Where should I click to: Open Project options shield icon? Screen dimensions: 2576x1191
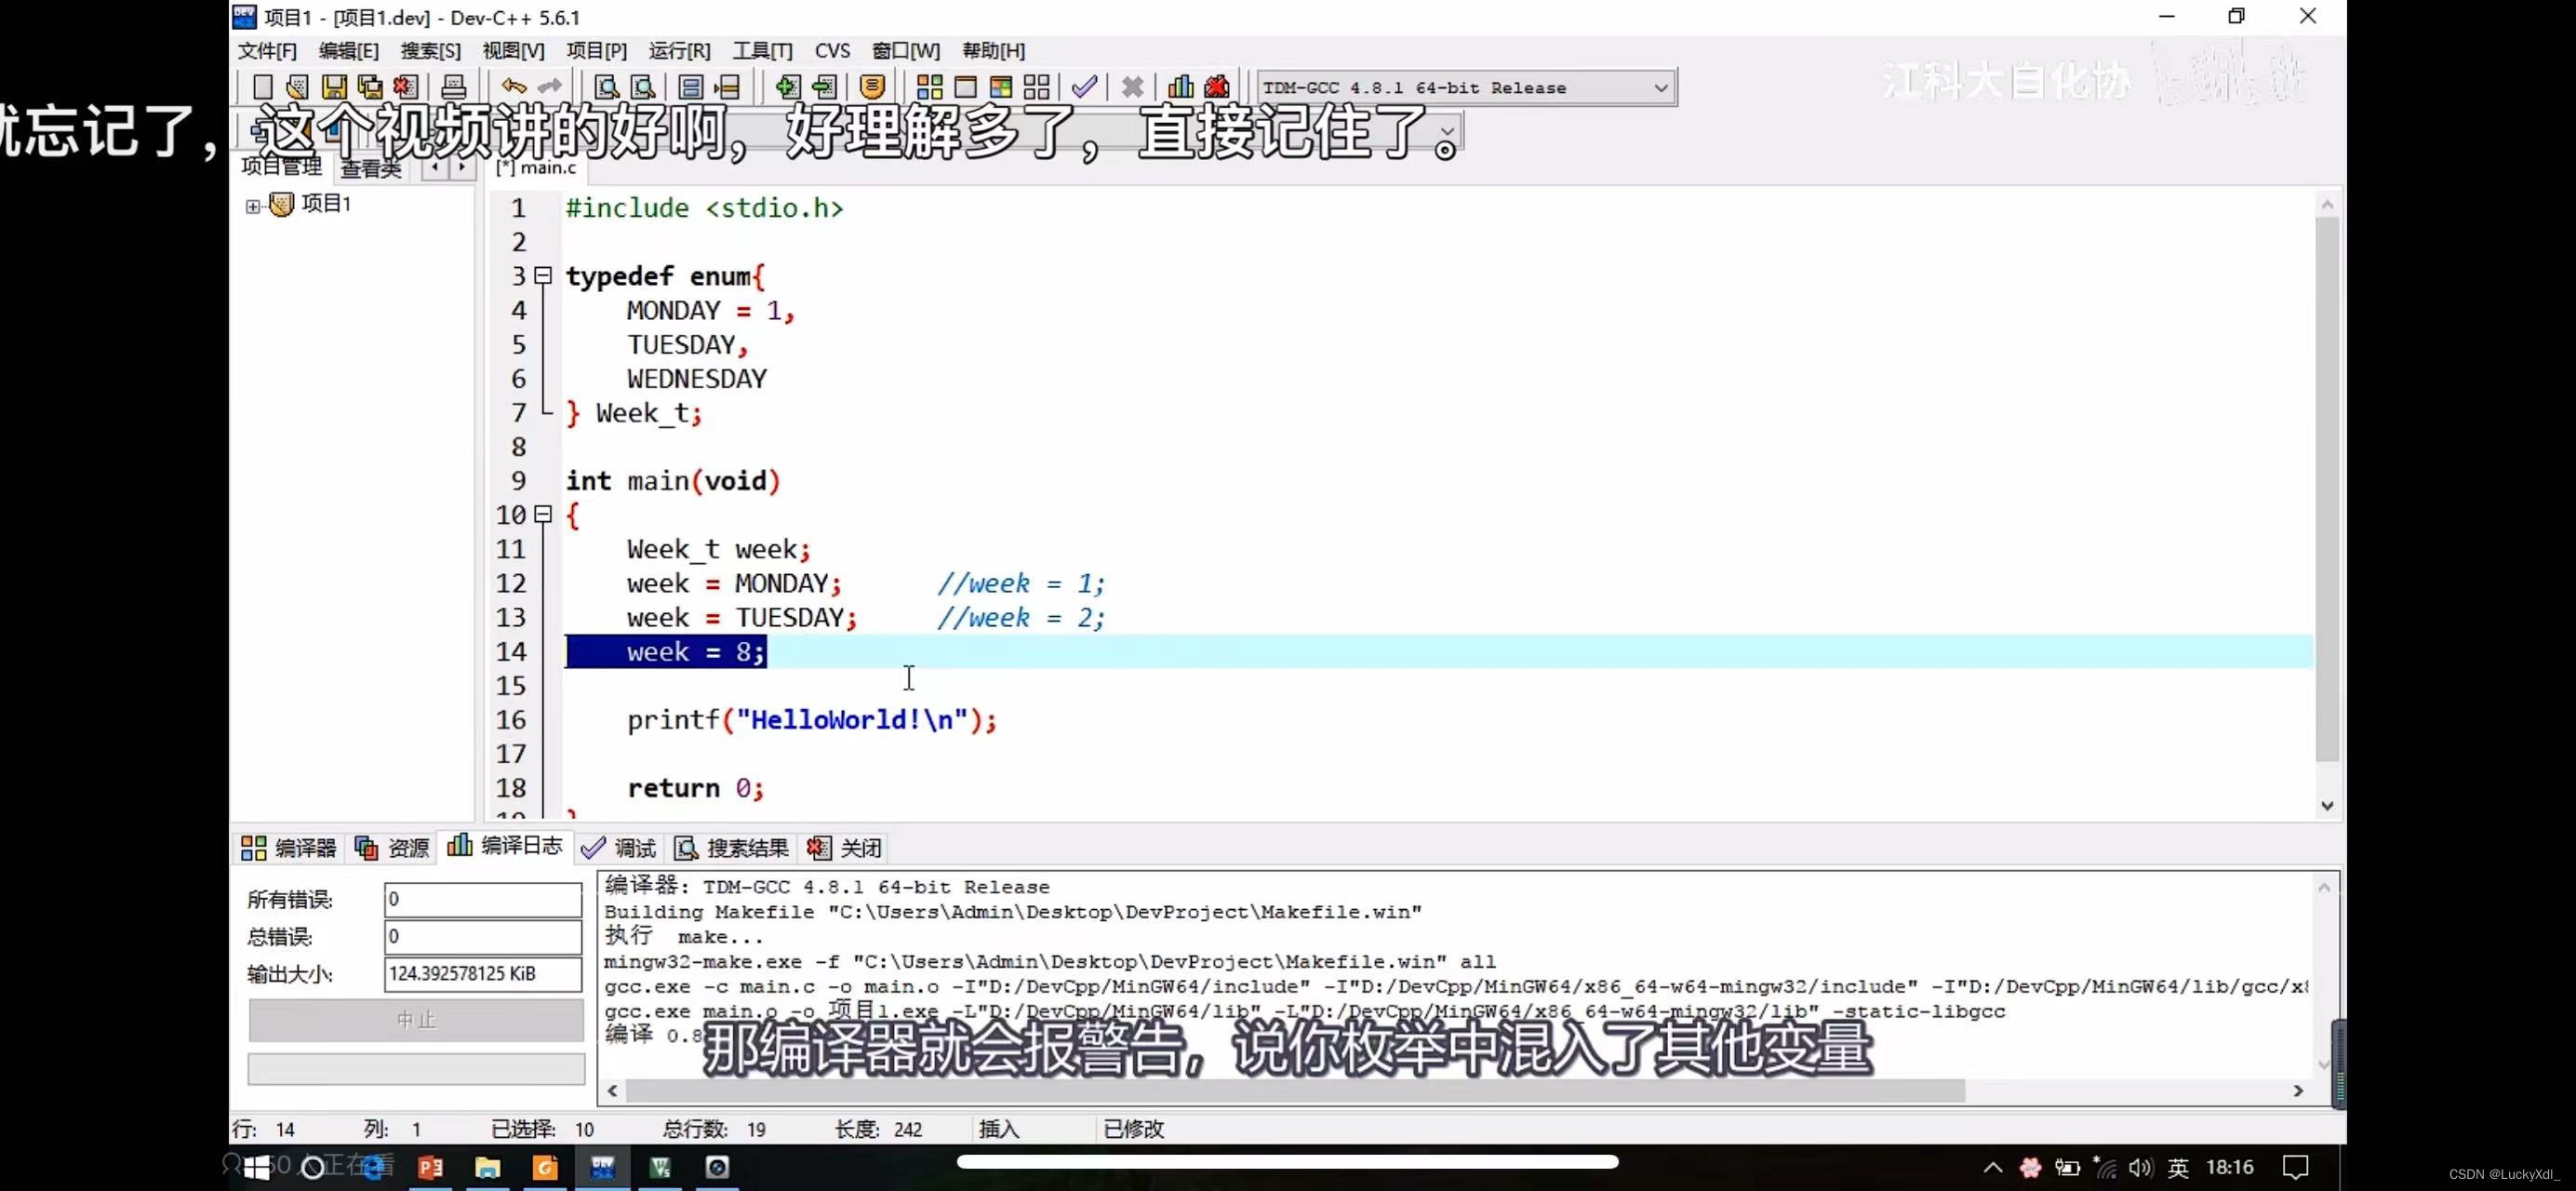click(x=872, y=87)
